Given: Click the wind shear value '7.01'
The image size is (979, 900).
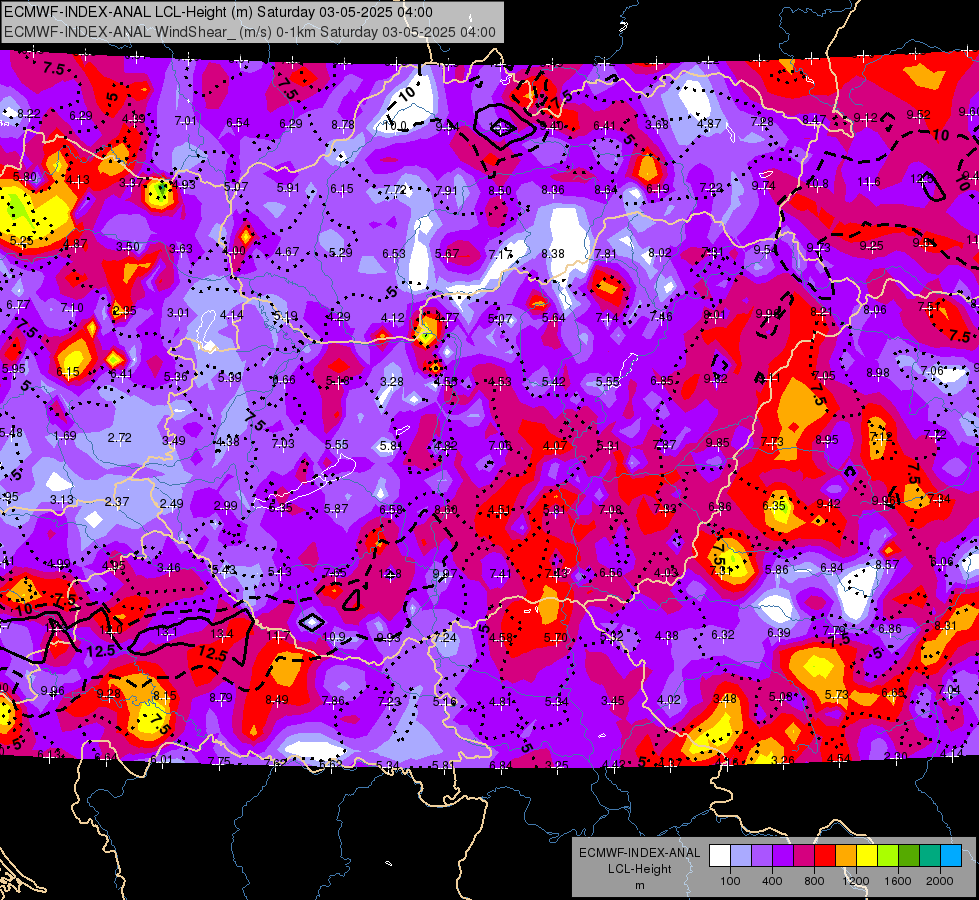Looking at the screenshot, I should (x=185, y=121).
